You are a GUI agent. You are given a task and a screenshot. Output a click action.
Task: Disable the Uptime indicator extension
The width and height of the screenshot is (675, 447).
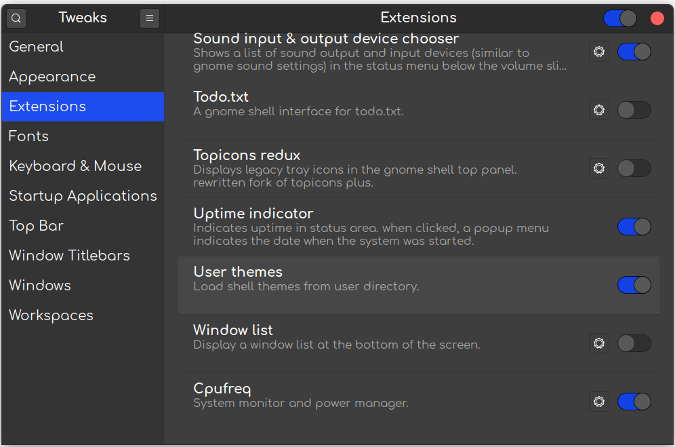[x=634, y=227]
